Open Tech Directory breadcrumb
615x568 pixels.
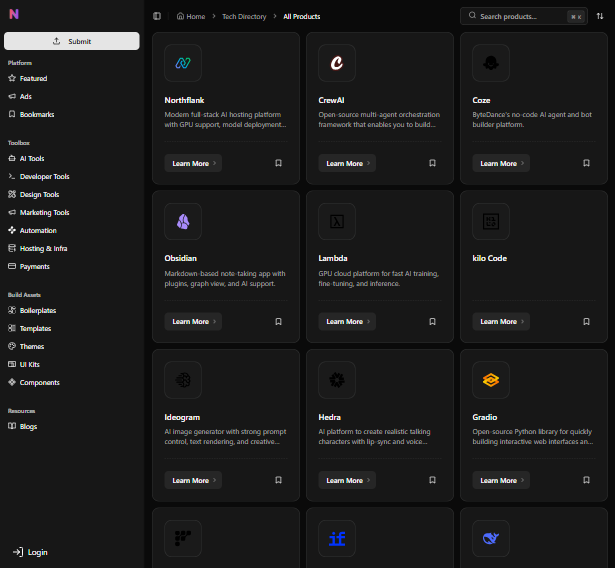click(244, 16)
